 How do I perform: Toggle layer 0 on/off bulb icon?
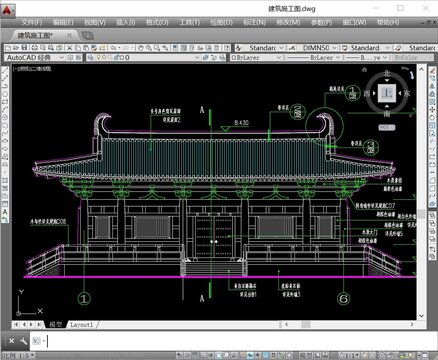[98, 57]
